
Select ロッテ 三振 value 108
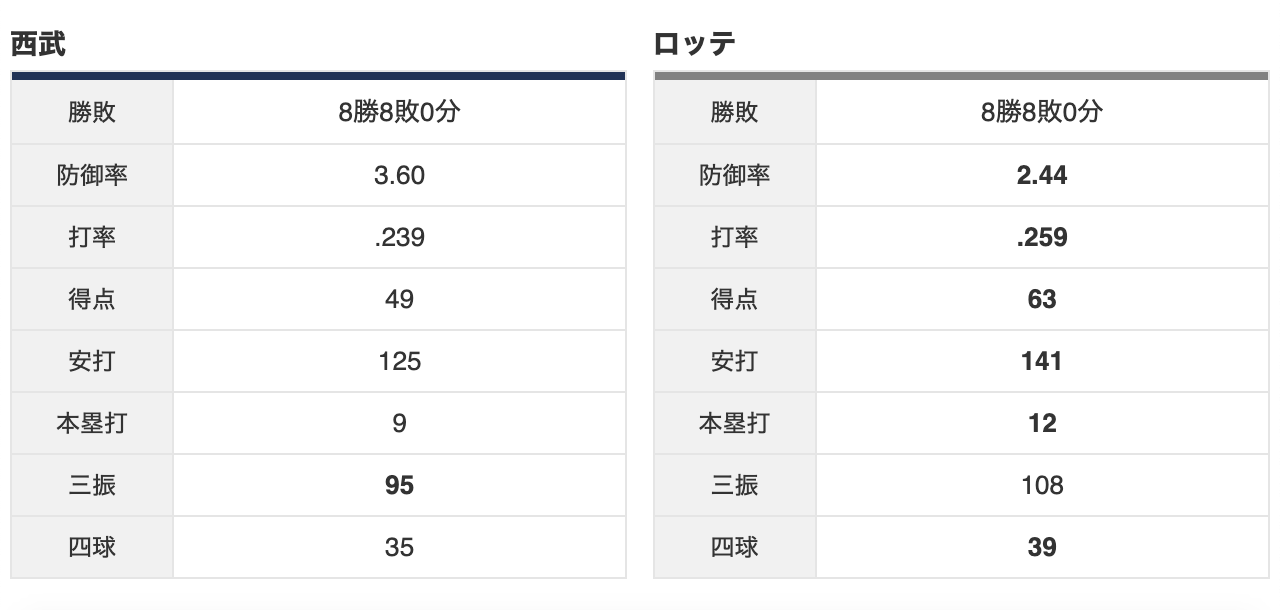[x=1042, y=485]
